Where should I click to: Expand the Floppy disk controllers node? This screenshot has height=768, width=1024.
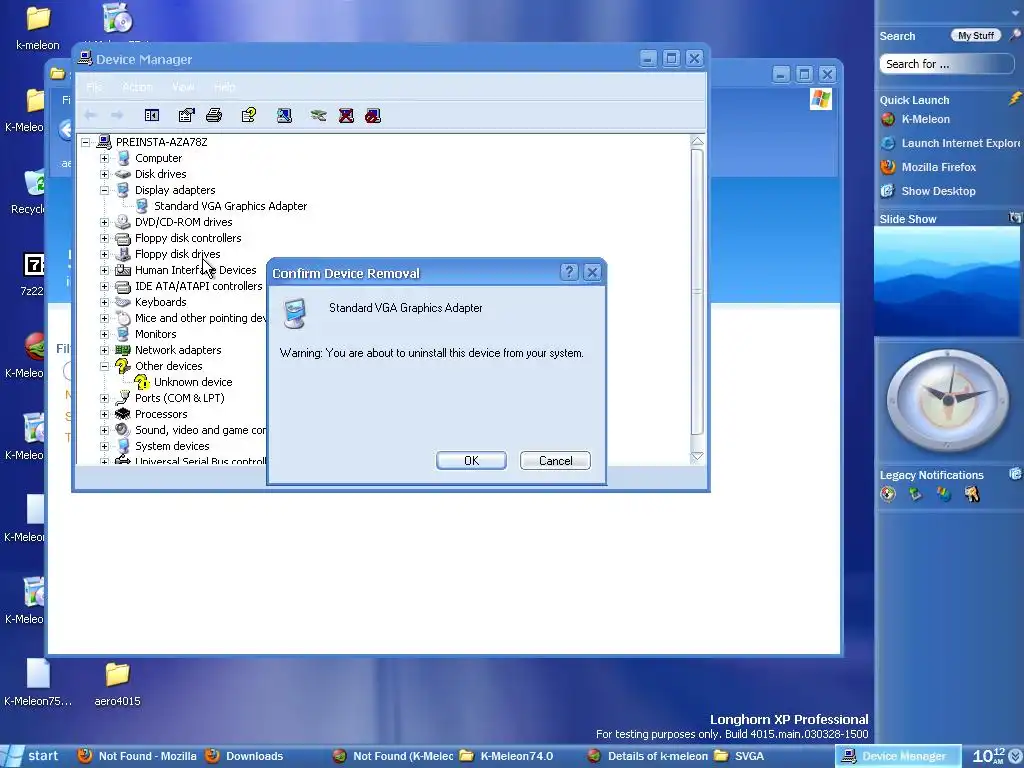tap(104, 238)
